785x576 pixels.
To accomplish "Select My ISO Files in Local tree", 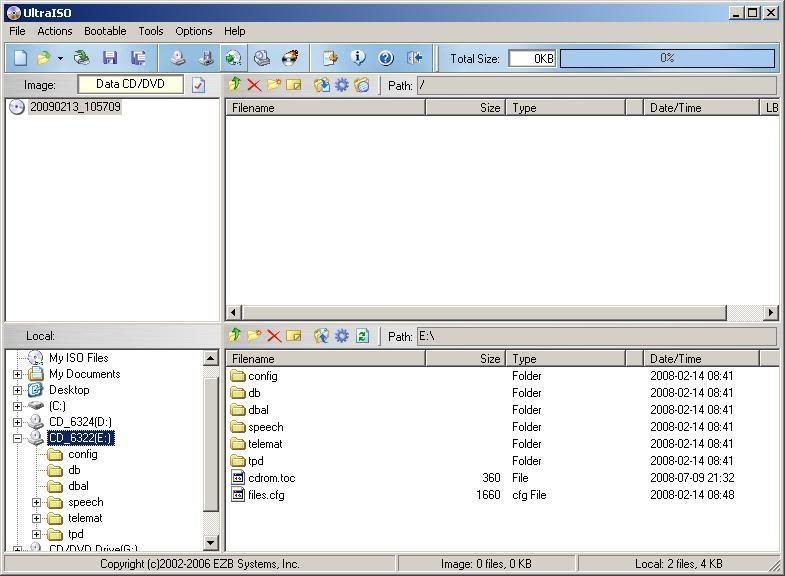I will [79, 358].
